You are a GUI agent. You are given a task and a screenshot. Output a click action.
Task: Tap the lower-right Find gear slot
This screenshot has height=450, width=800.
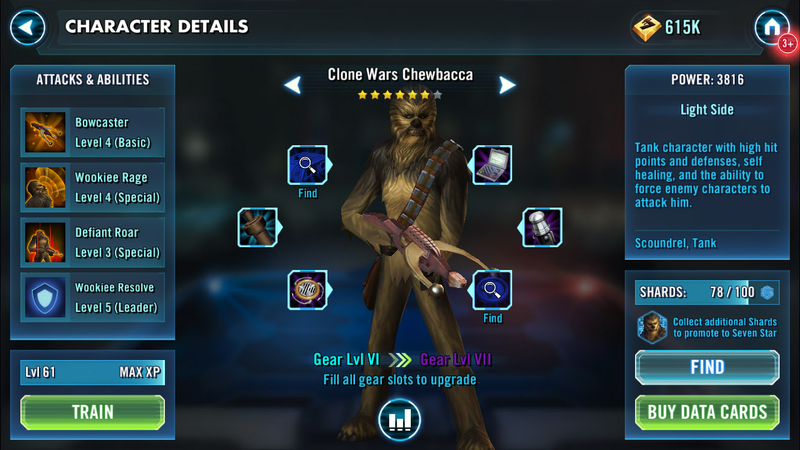click(492, 290)
